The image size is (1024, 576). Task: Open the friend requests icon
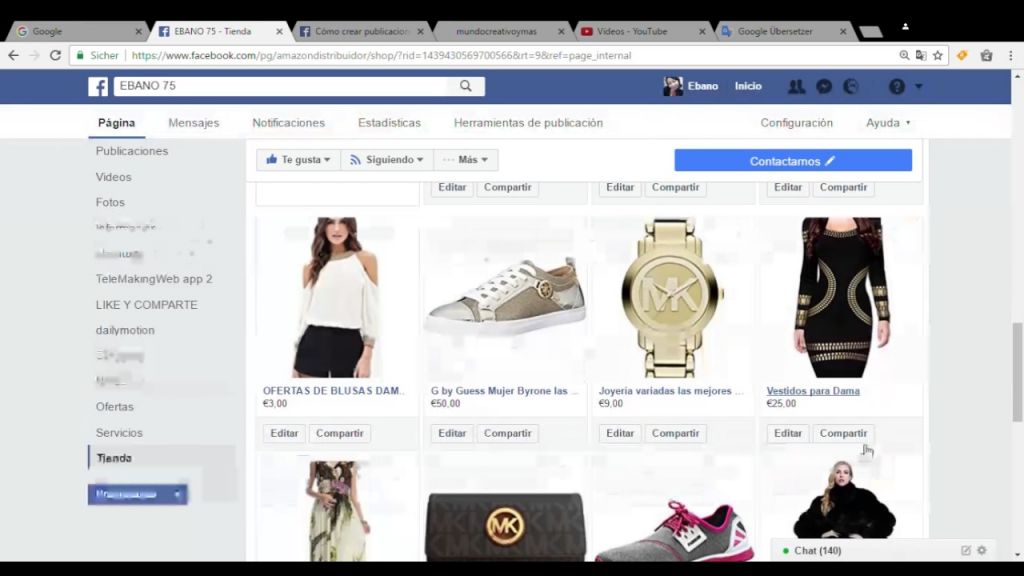(796, 87)
